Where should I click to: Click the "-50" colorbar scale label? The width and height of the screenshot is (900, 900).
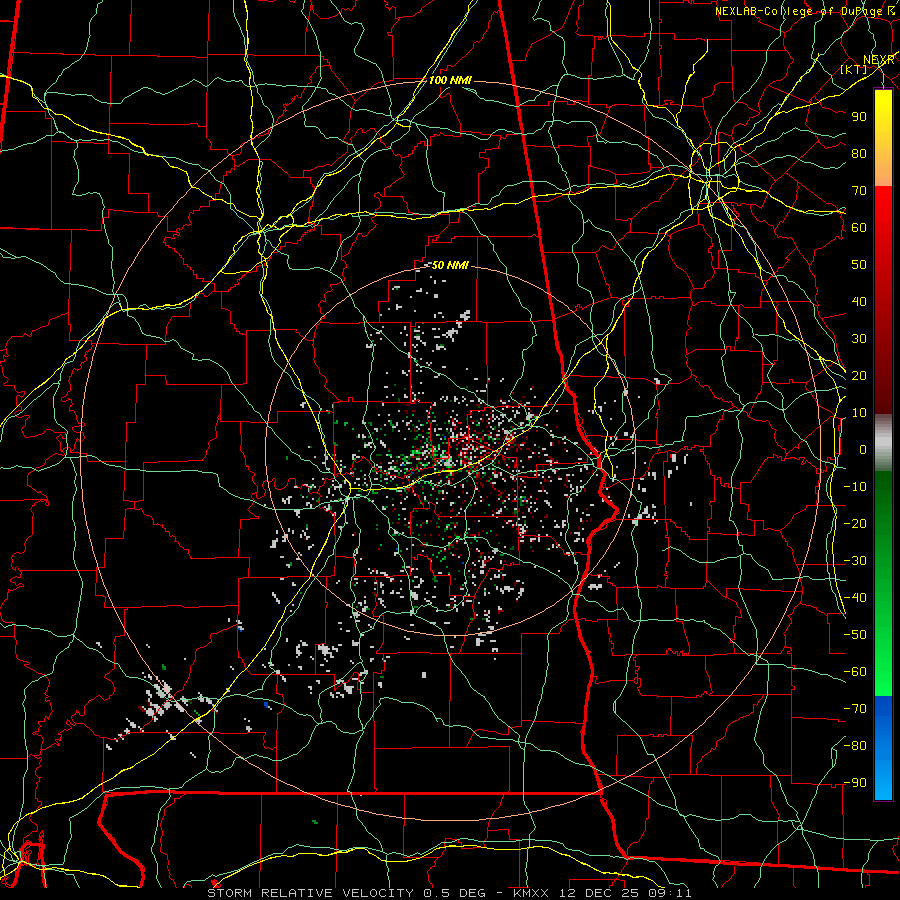pos(855,635)
